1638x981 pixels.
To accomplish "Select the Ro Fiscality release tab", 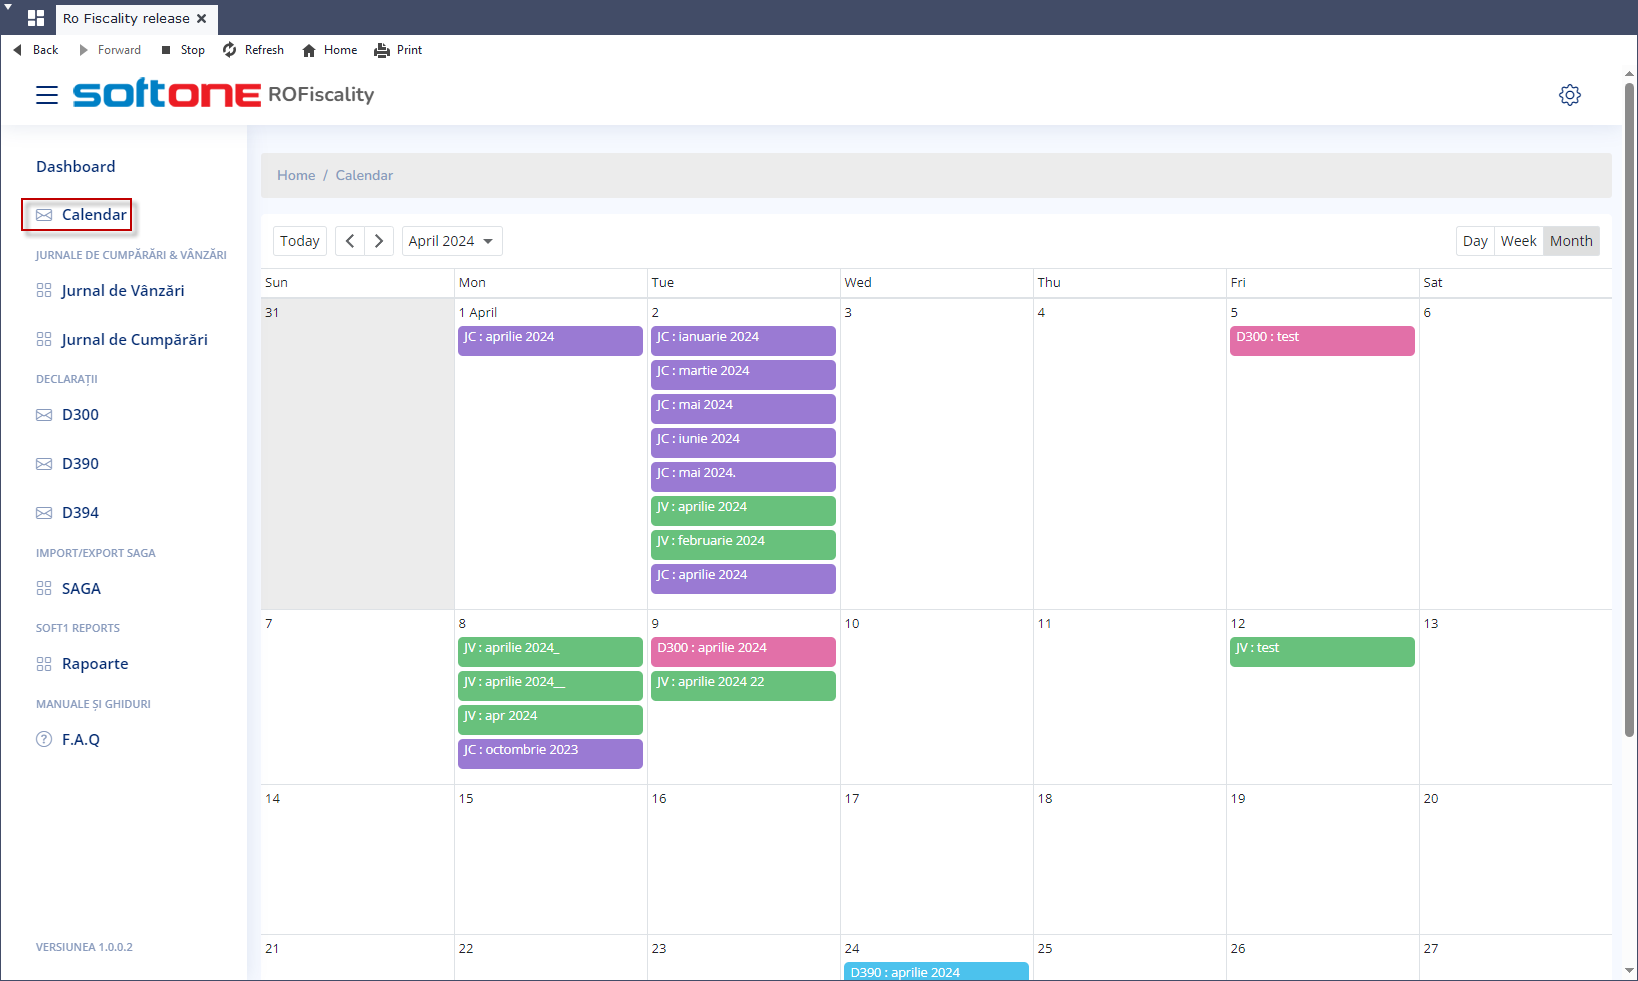I will tap(126, 19).
